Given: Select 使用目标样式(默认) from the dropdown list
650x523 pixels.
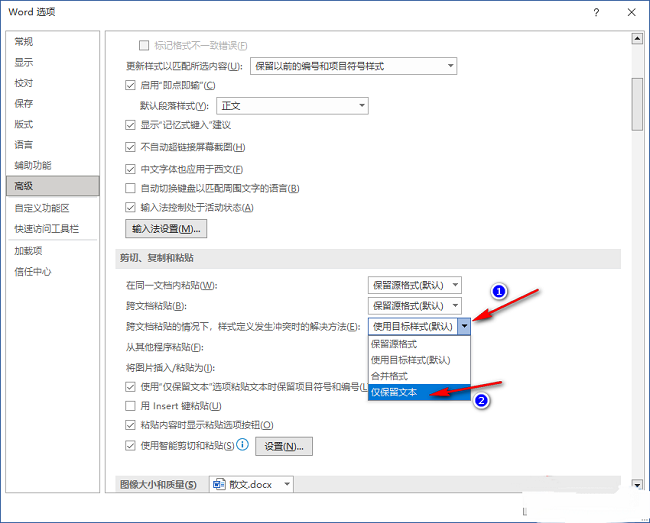Looking at the screenshot, I should 419,360.
